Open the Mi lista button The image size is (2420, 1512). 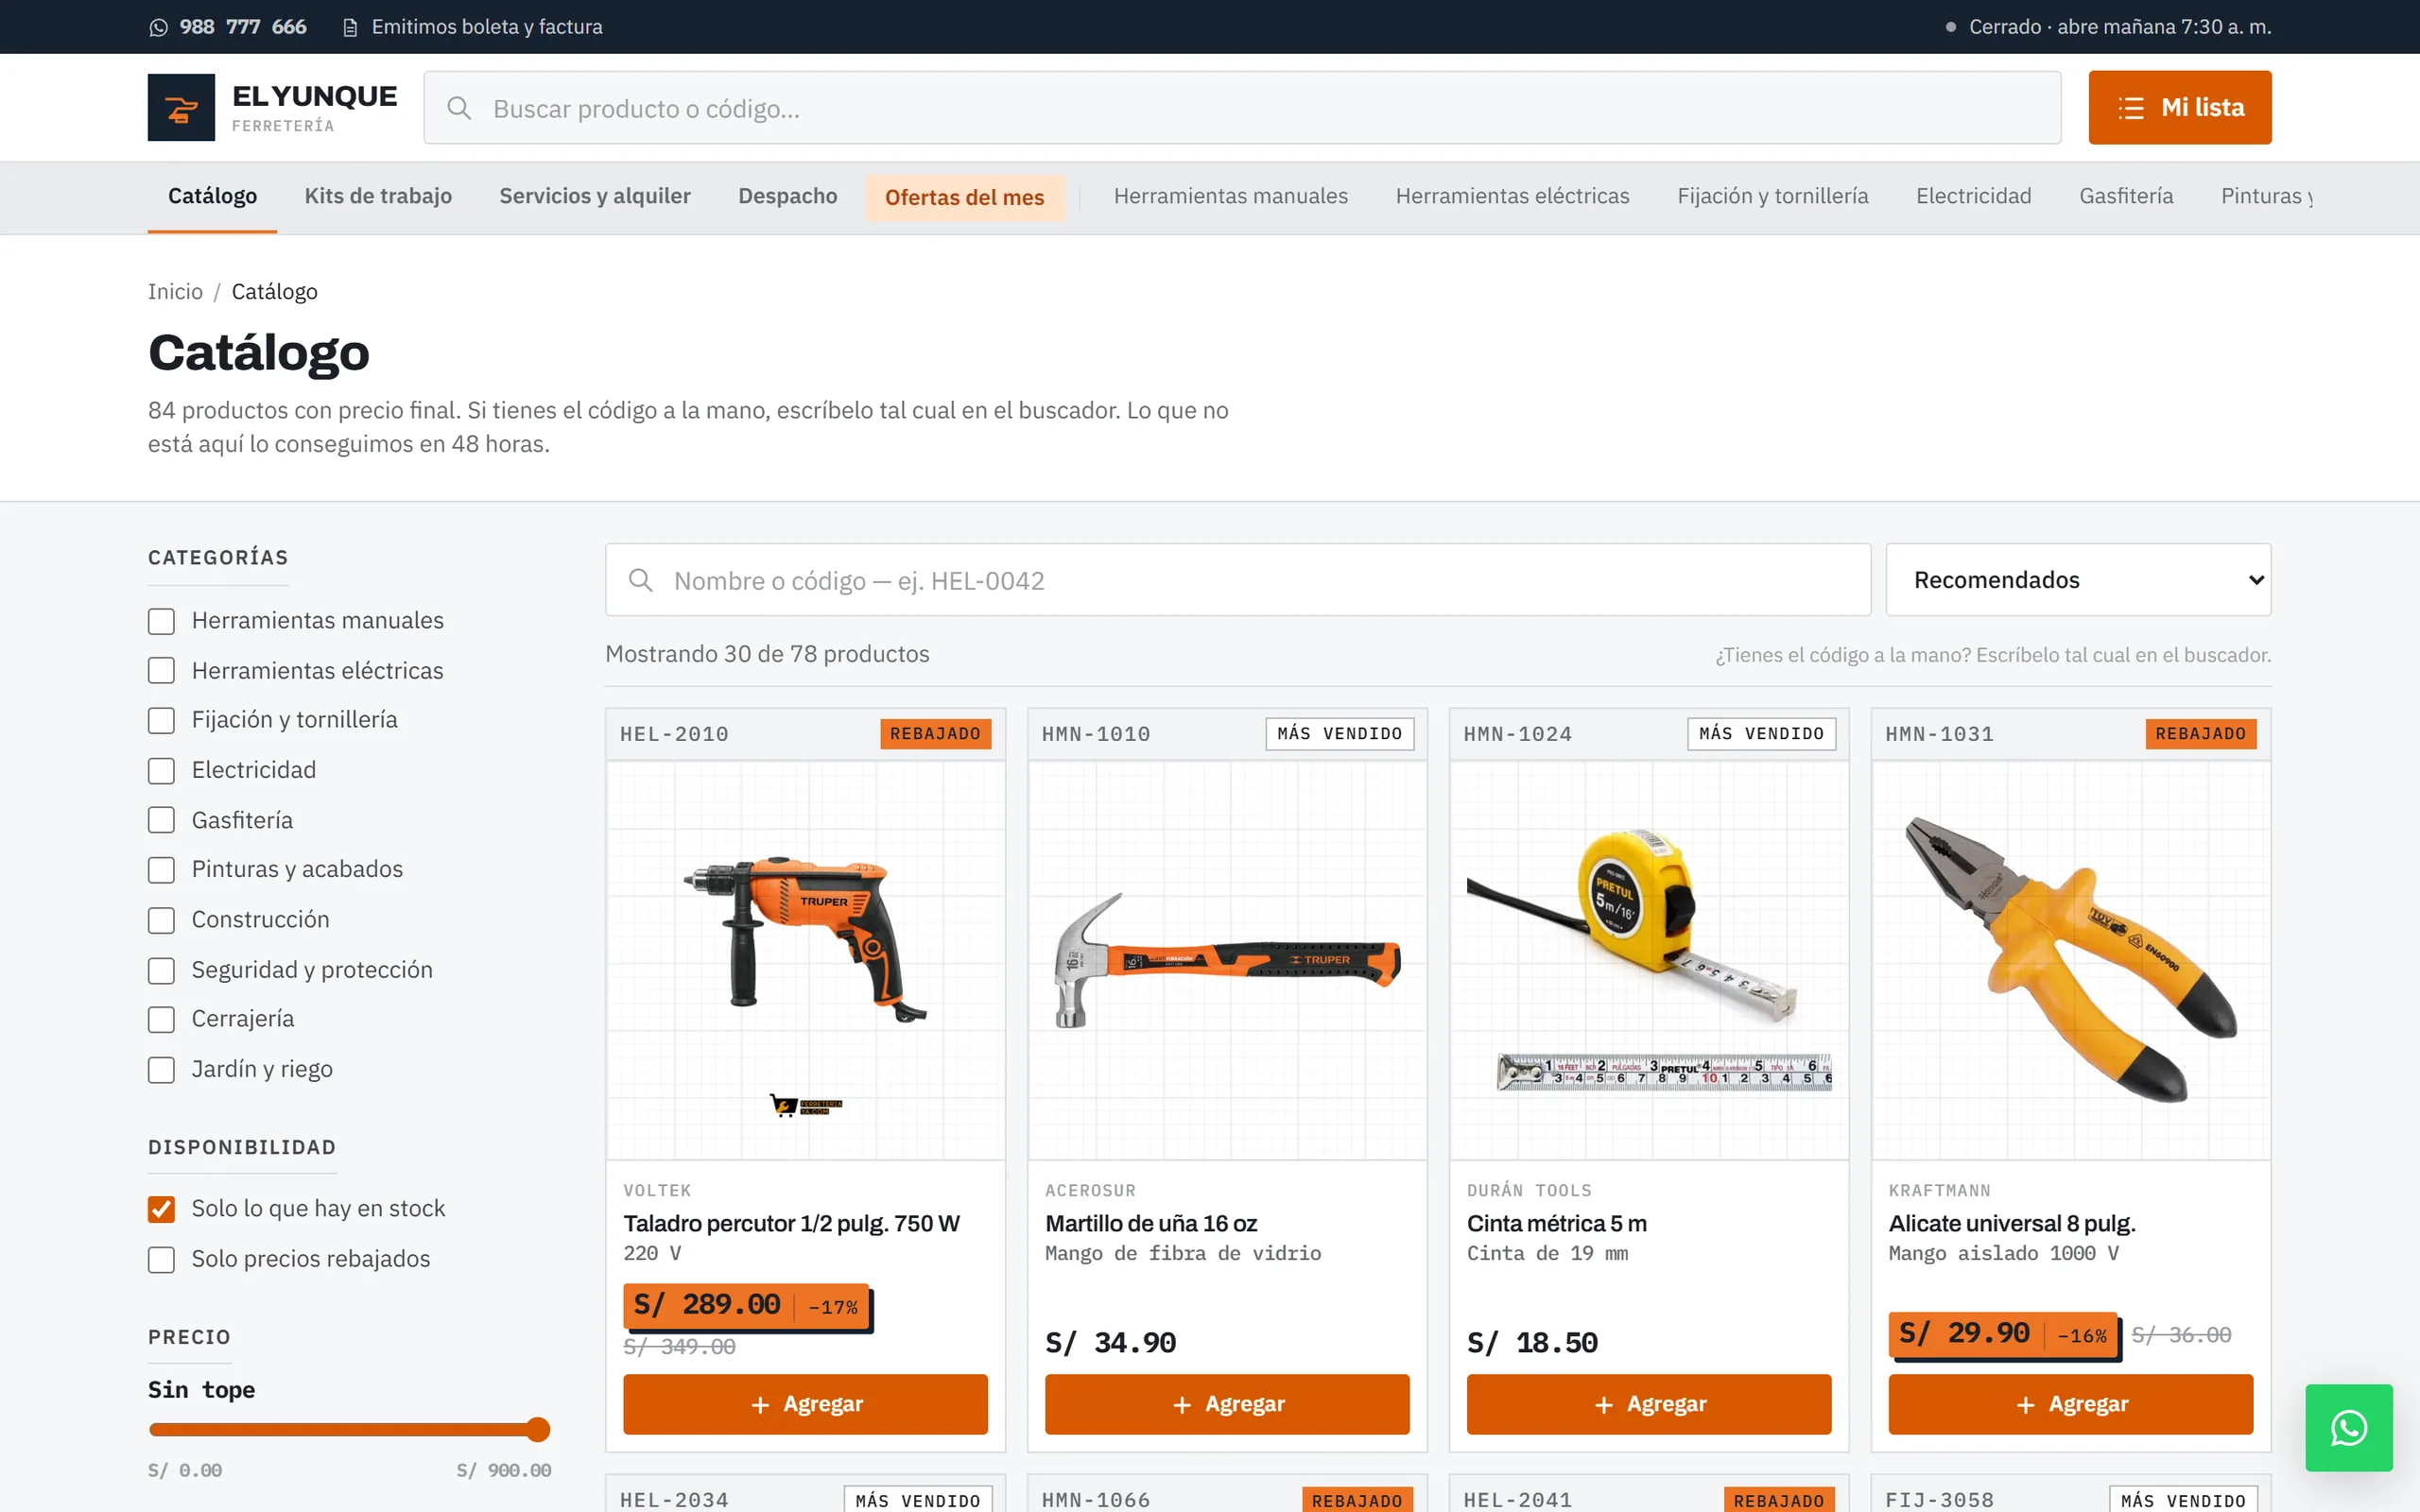[2180, 107]
